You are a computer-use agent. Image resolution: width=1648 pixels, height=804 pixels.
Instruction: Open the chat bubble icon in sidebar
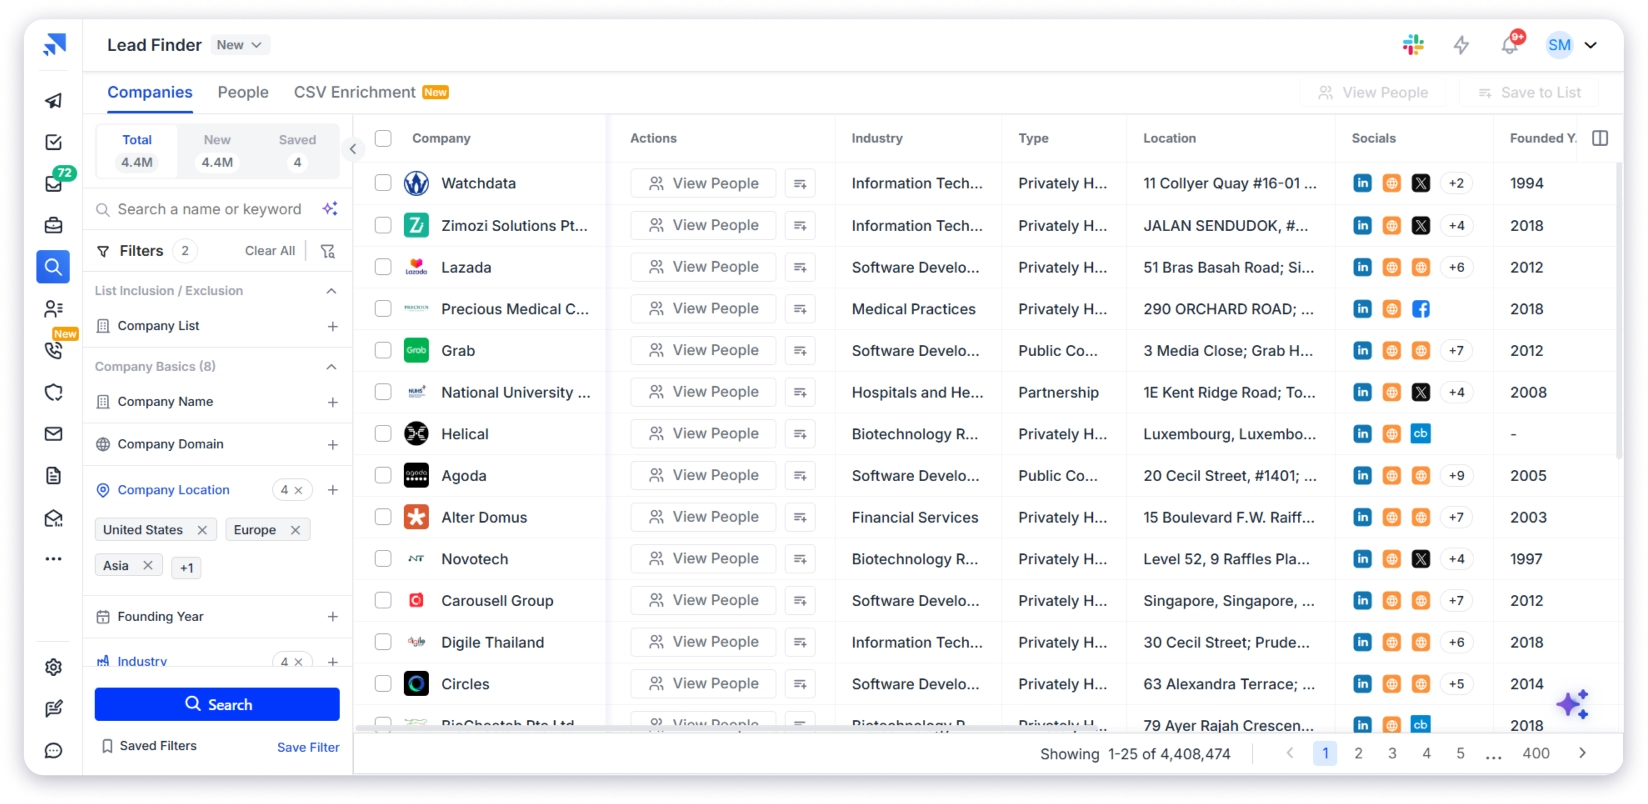(54, 751)
